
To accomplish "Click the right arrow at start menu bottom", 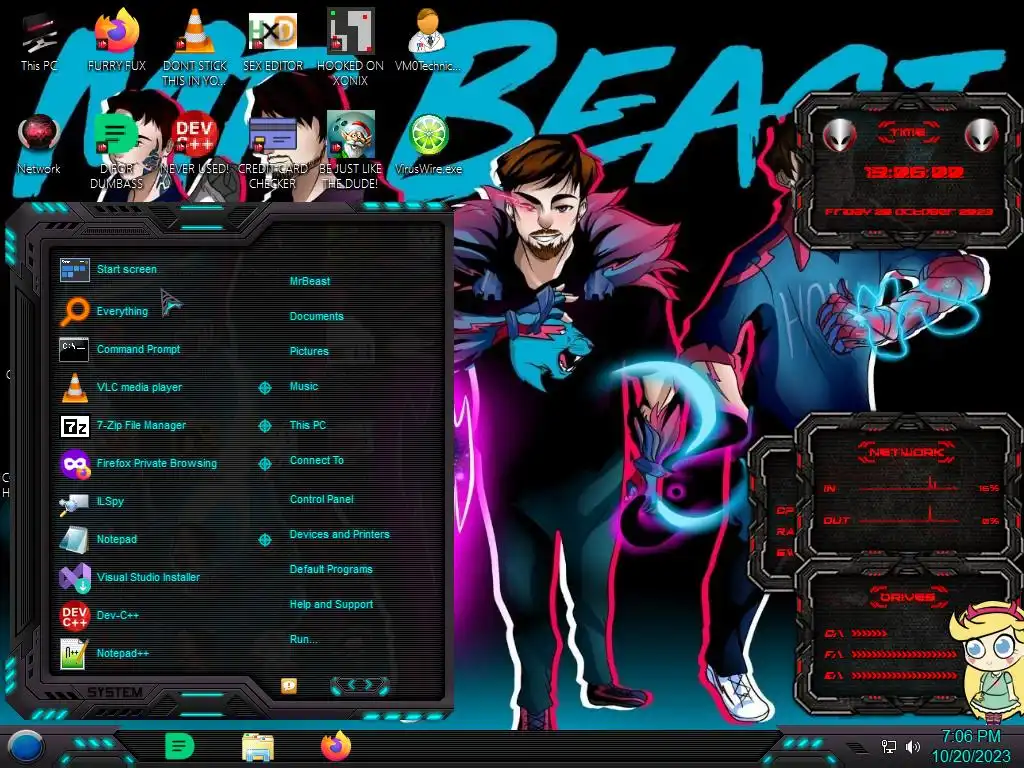I will (x=368, y=684).
